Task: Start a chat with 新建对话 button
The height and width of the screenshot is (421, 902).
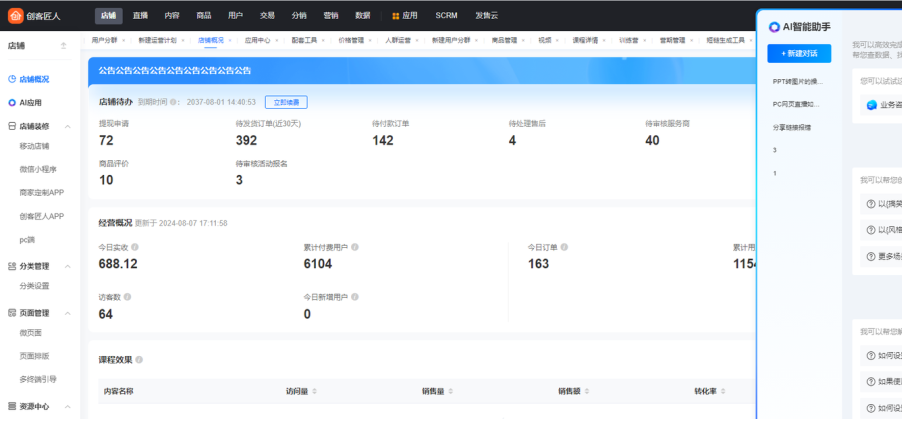Action: pos(799,54)
